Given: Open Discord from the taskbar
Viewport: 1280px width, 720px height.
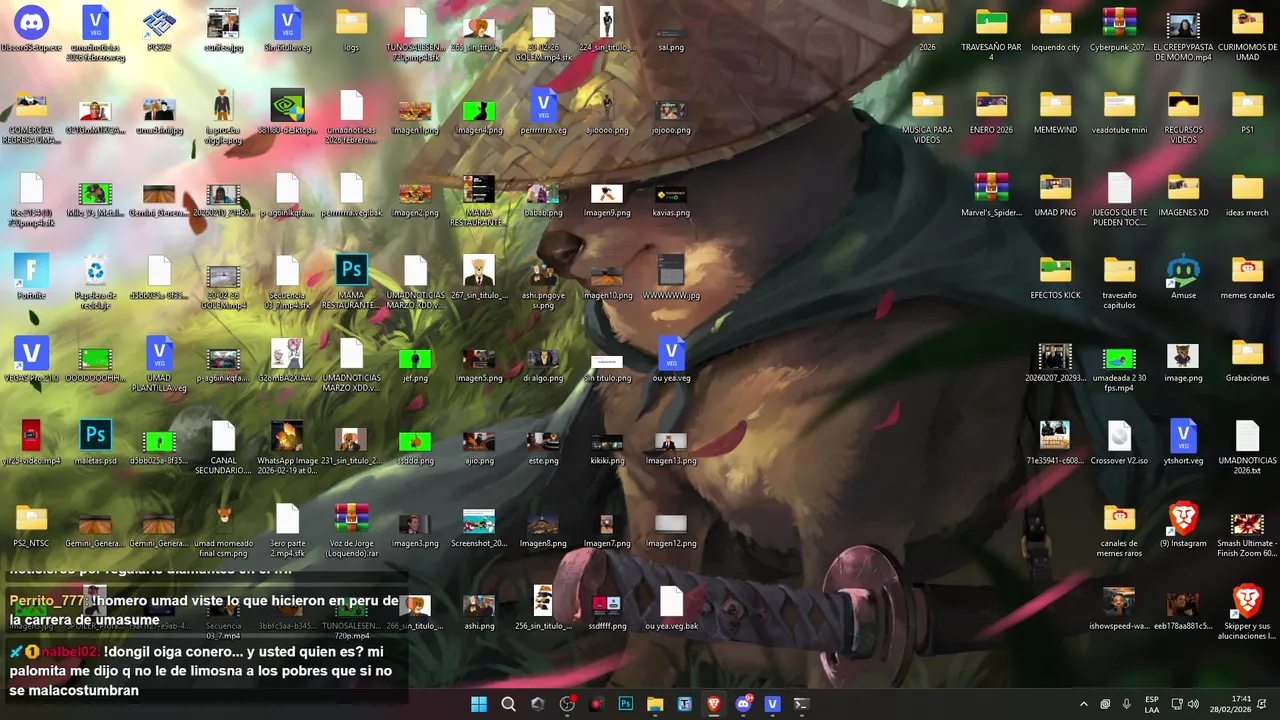Looking at the screenshot, I should [x=743, y=704].
